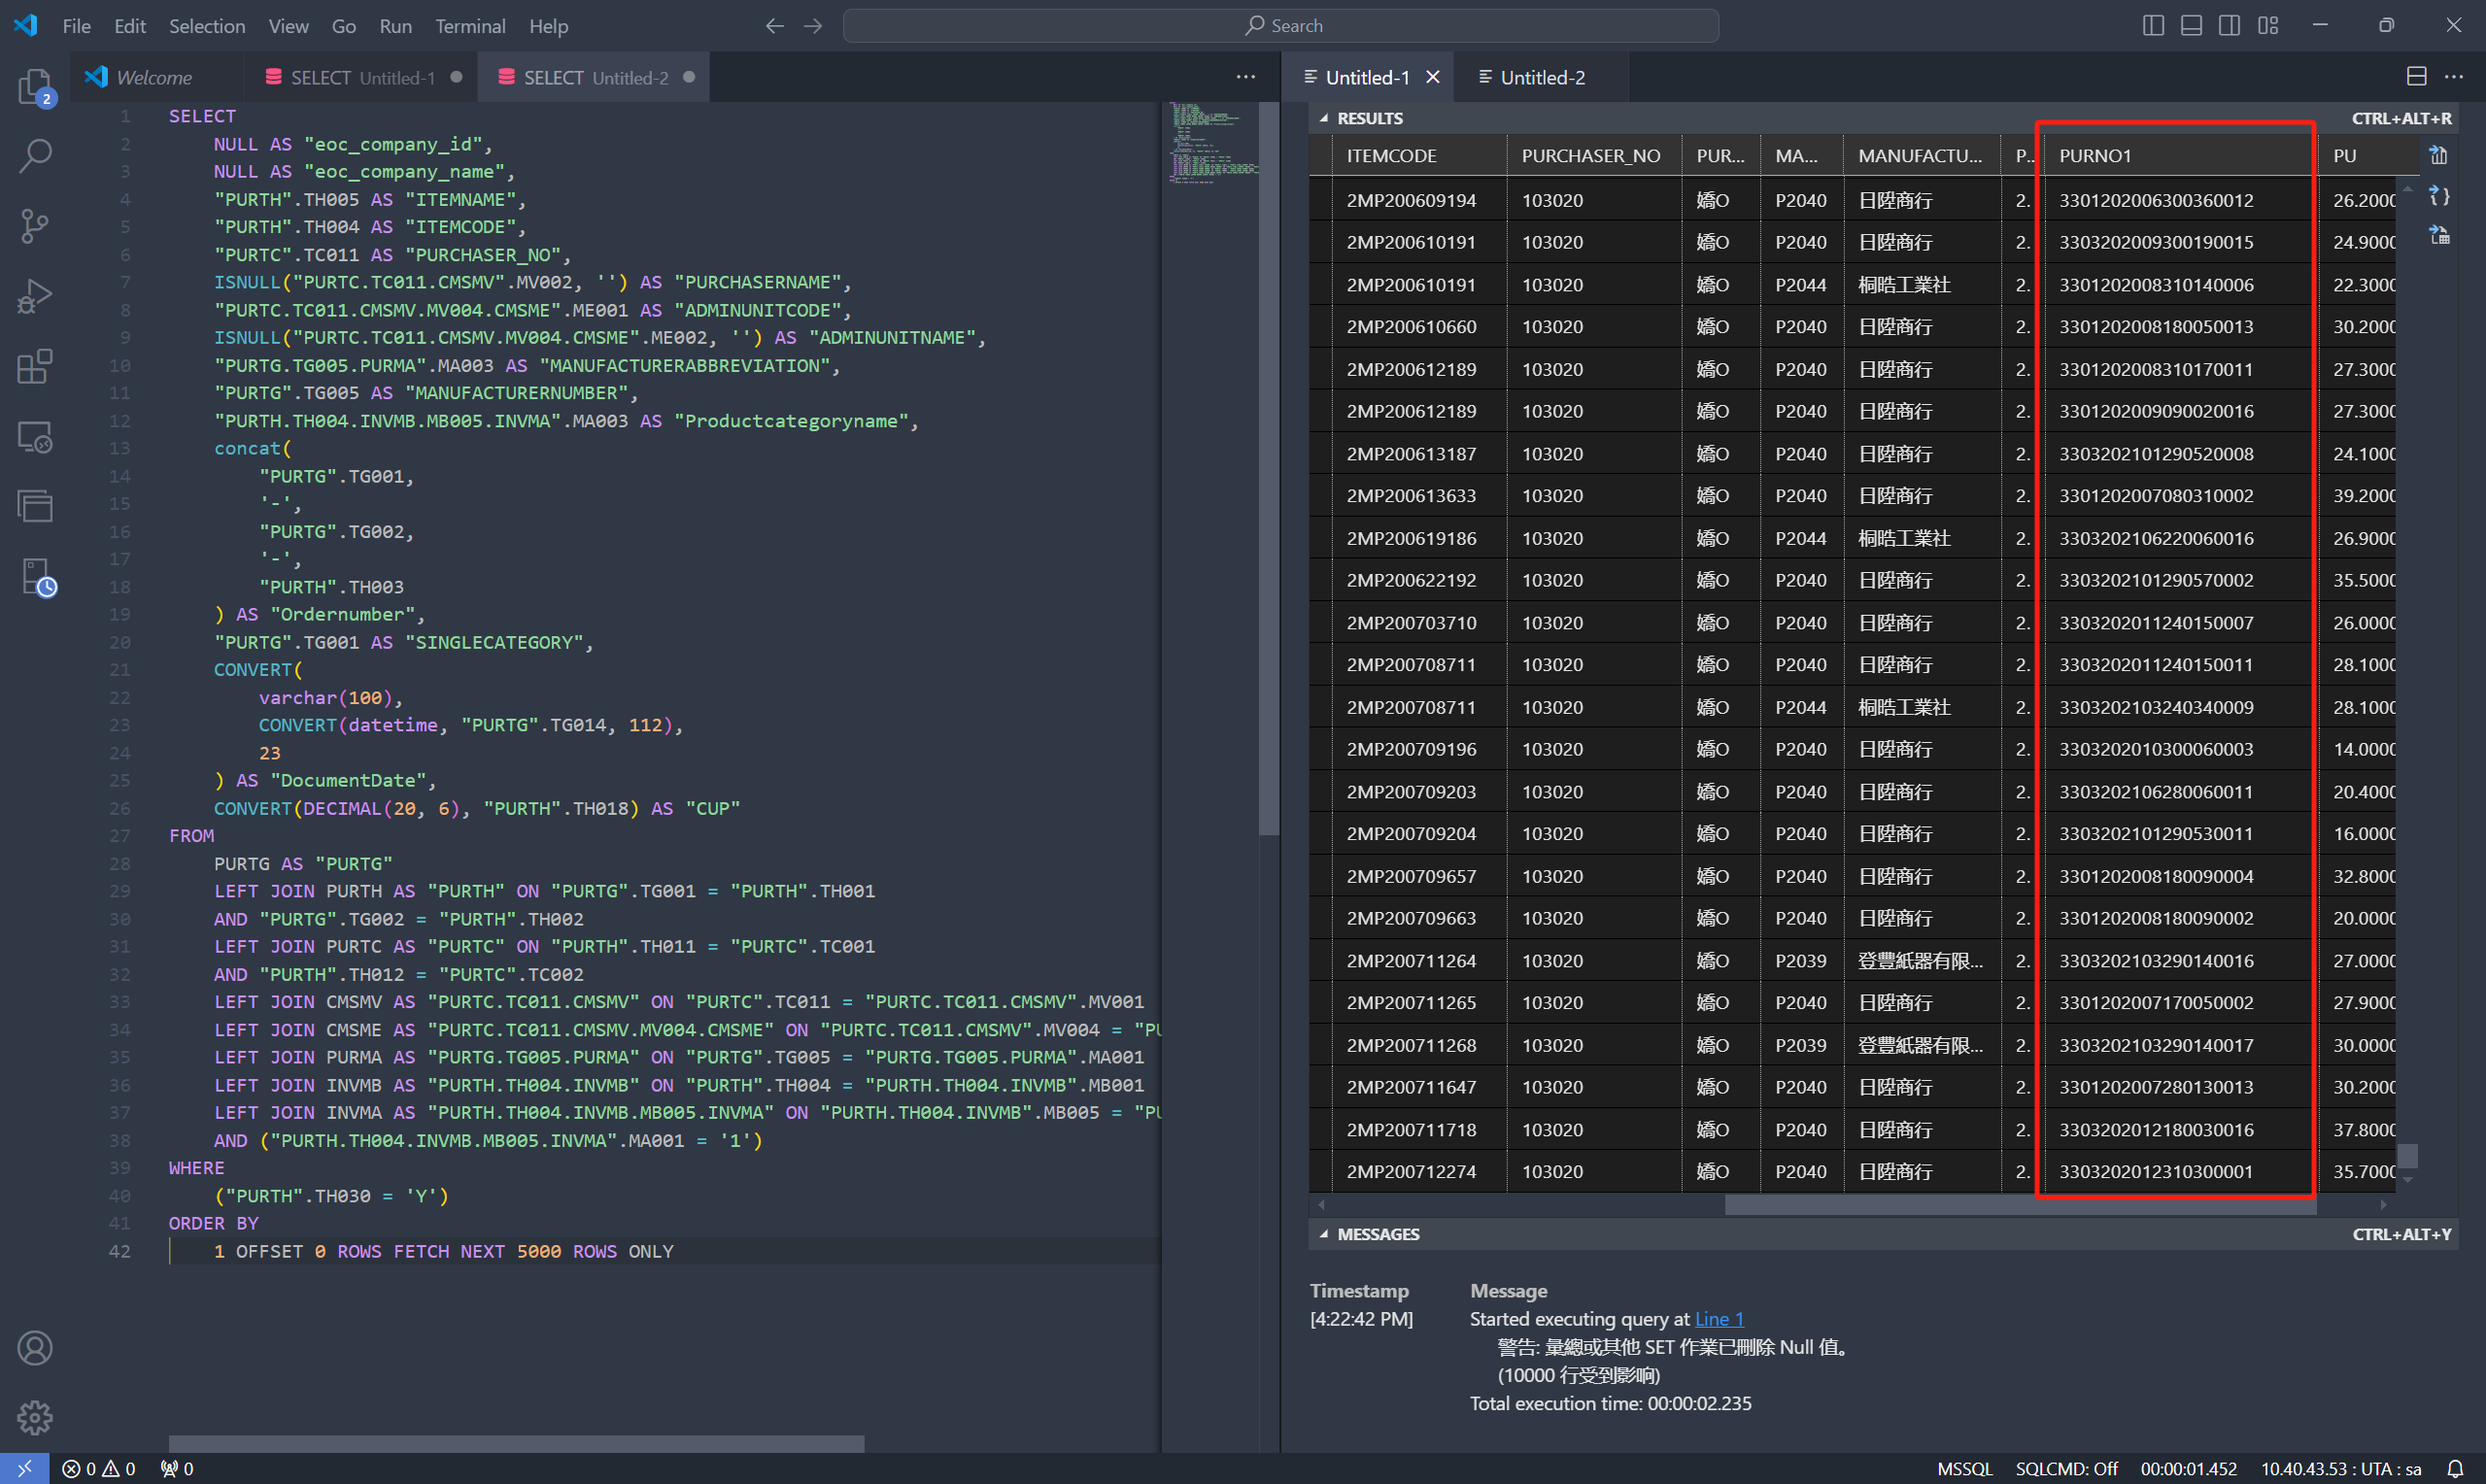Open the Remote Explorer view

[x=35, y=437]
